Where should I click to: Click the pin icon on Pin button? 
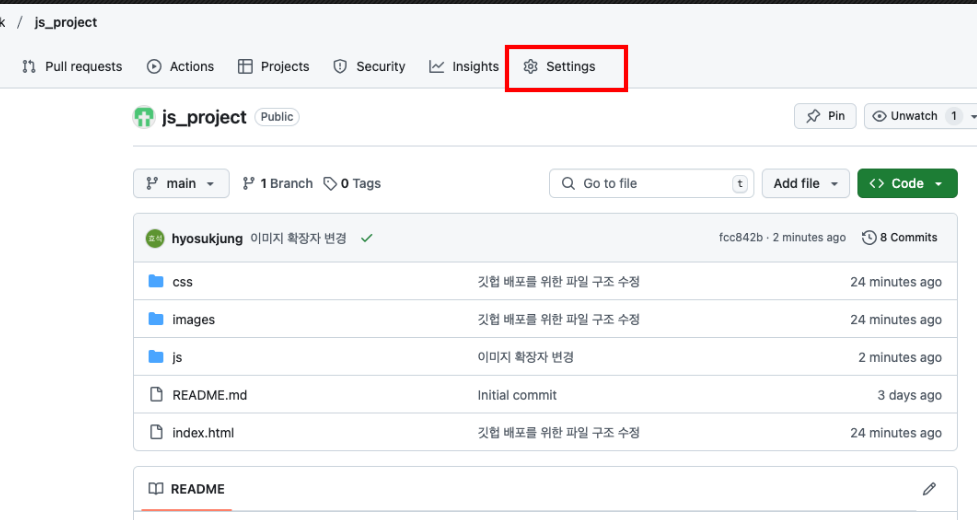813,116
